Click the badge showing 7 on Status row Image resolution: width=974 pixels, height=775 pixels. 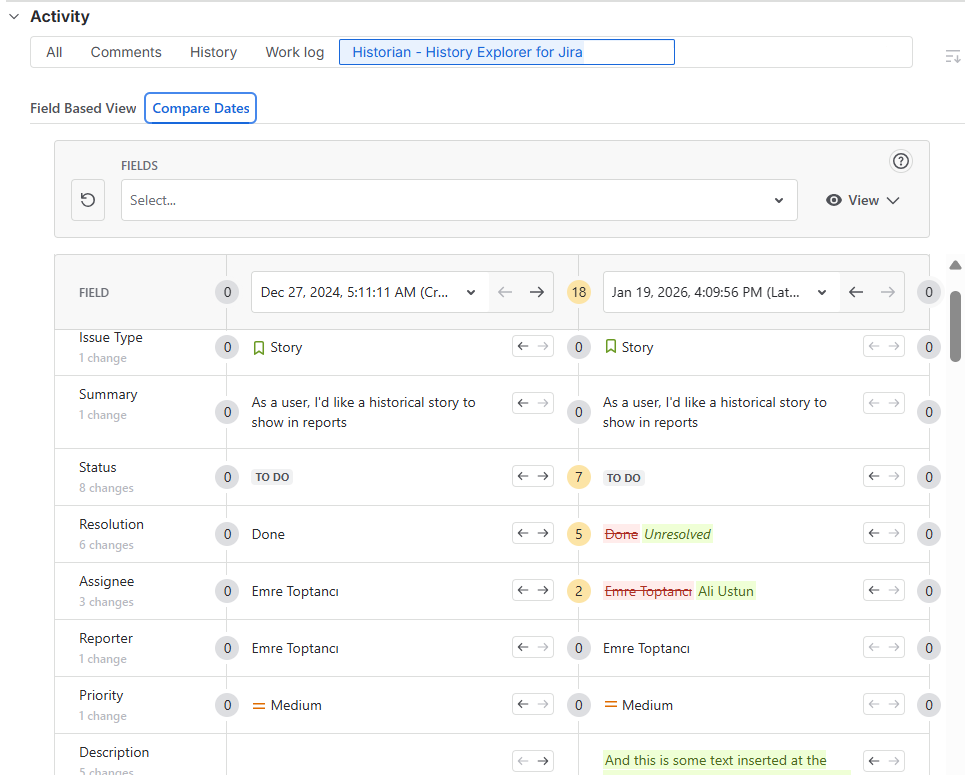coord(579,476)
